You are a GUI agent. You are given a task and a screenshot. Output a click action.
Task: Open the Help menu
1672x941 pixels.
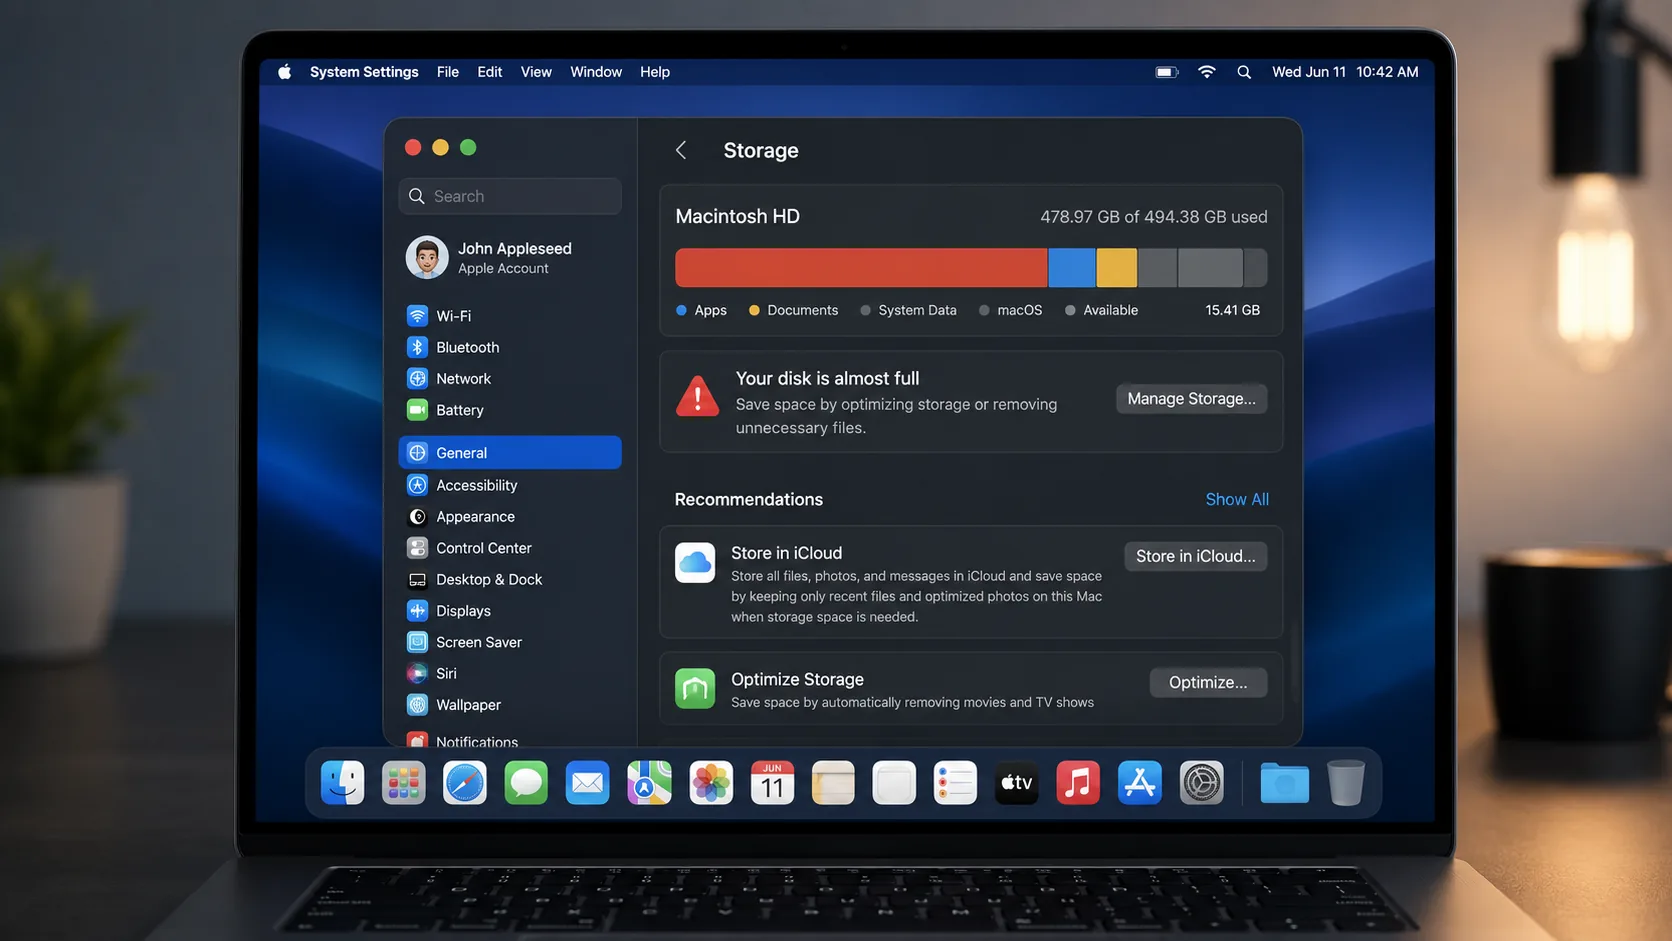click(x=655, y=72)
